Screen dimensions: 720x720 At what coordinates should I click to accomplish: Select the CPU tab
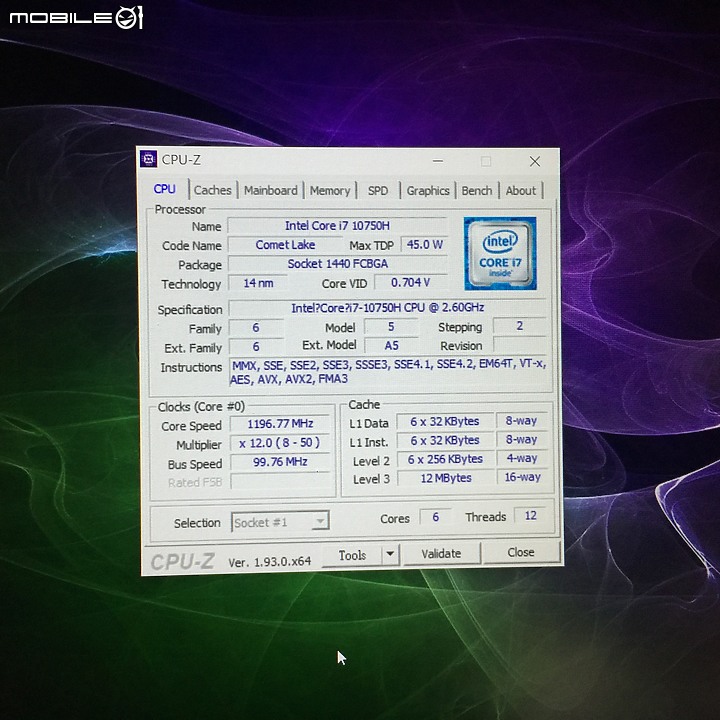[x=164, y=189]
